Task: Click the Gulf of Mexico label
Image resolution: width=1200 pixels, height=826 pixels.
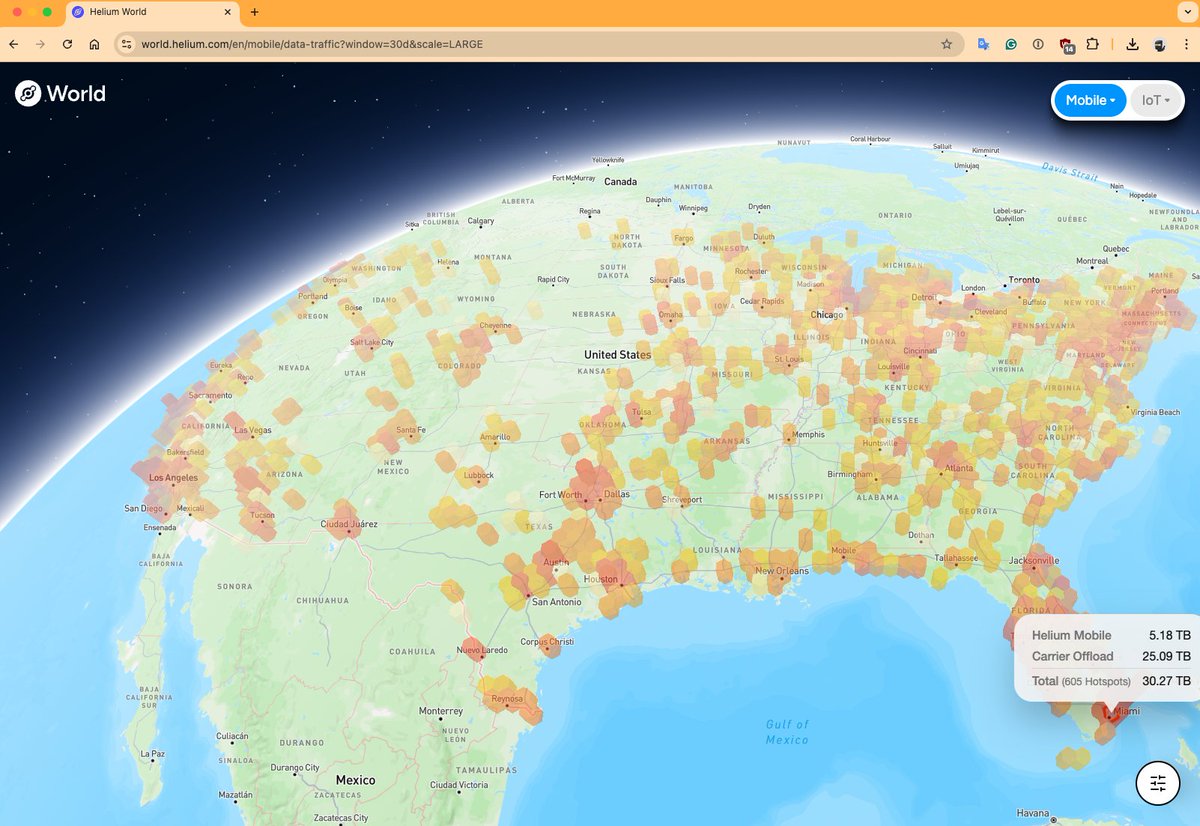Action: tap(787, 731)
